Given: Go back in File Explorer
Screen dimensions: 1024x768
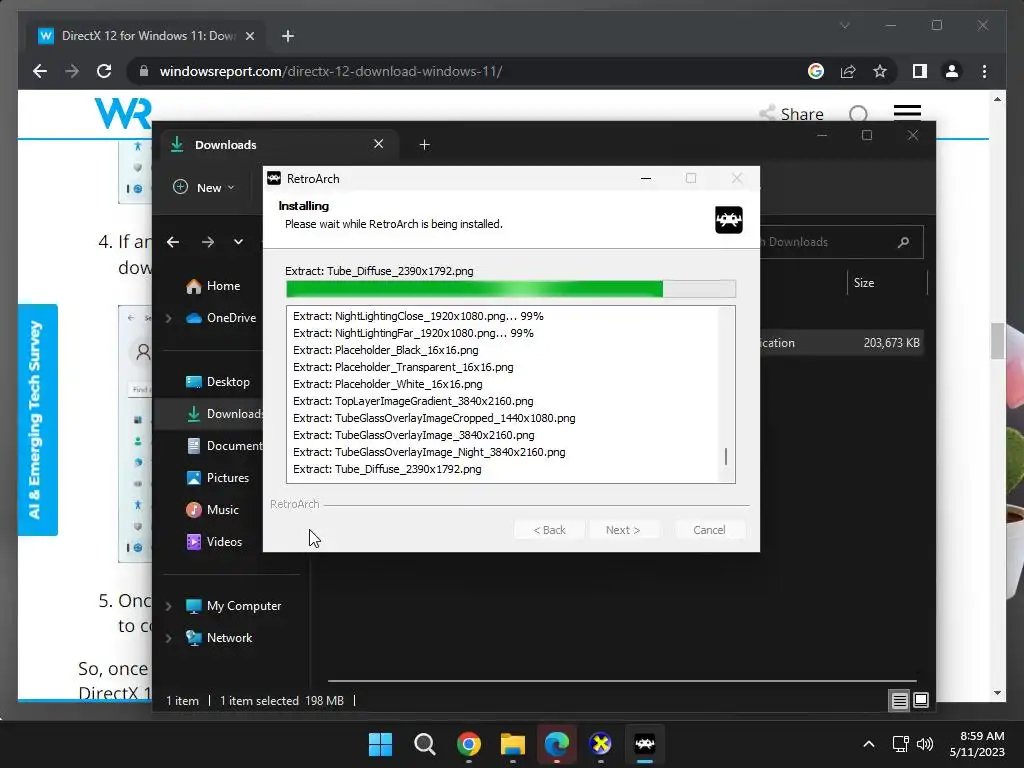Looking at the screenshot, I should (173, 242).
